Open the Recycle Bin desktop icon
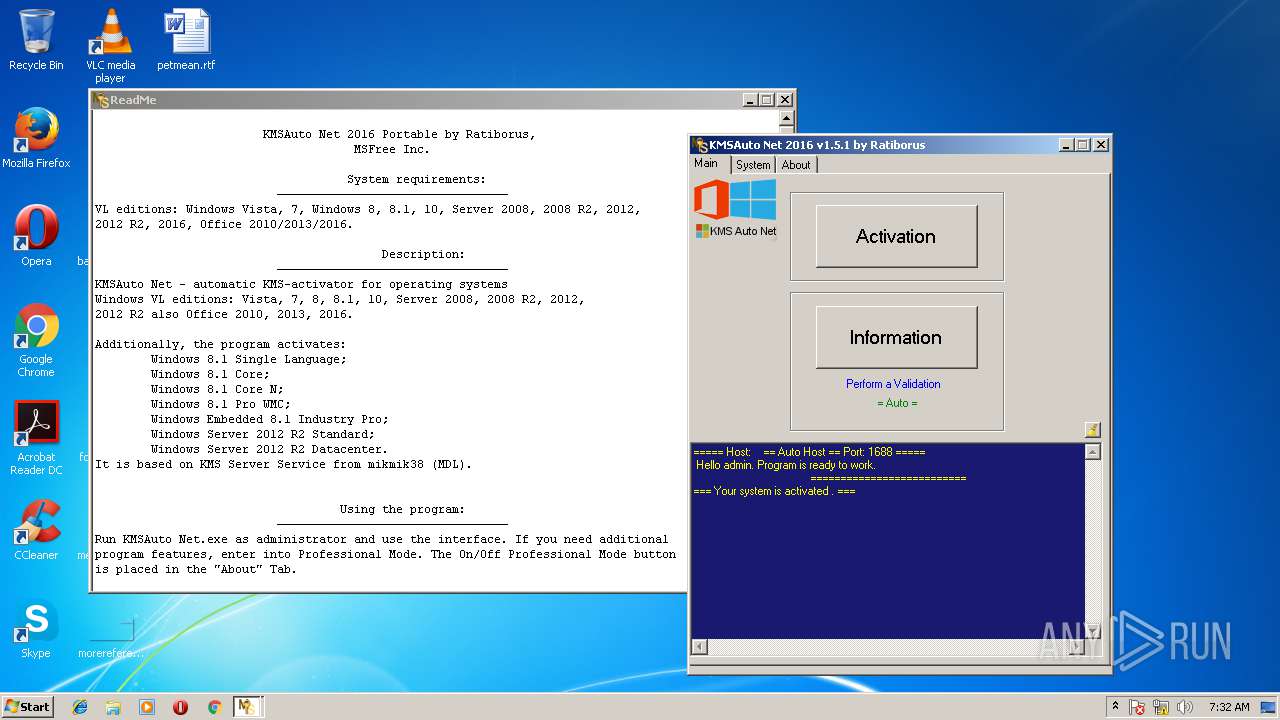The image size is (1280, 720). coord(36,41)
